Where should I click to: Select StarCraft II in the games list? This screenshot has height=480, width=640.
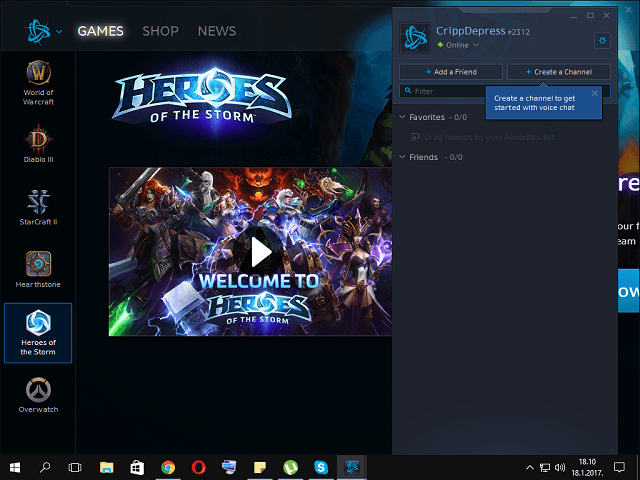38,208
